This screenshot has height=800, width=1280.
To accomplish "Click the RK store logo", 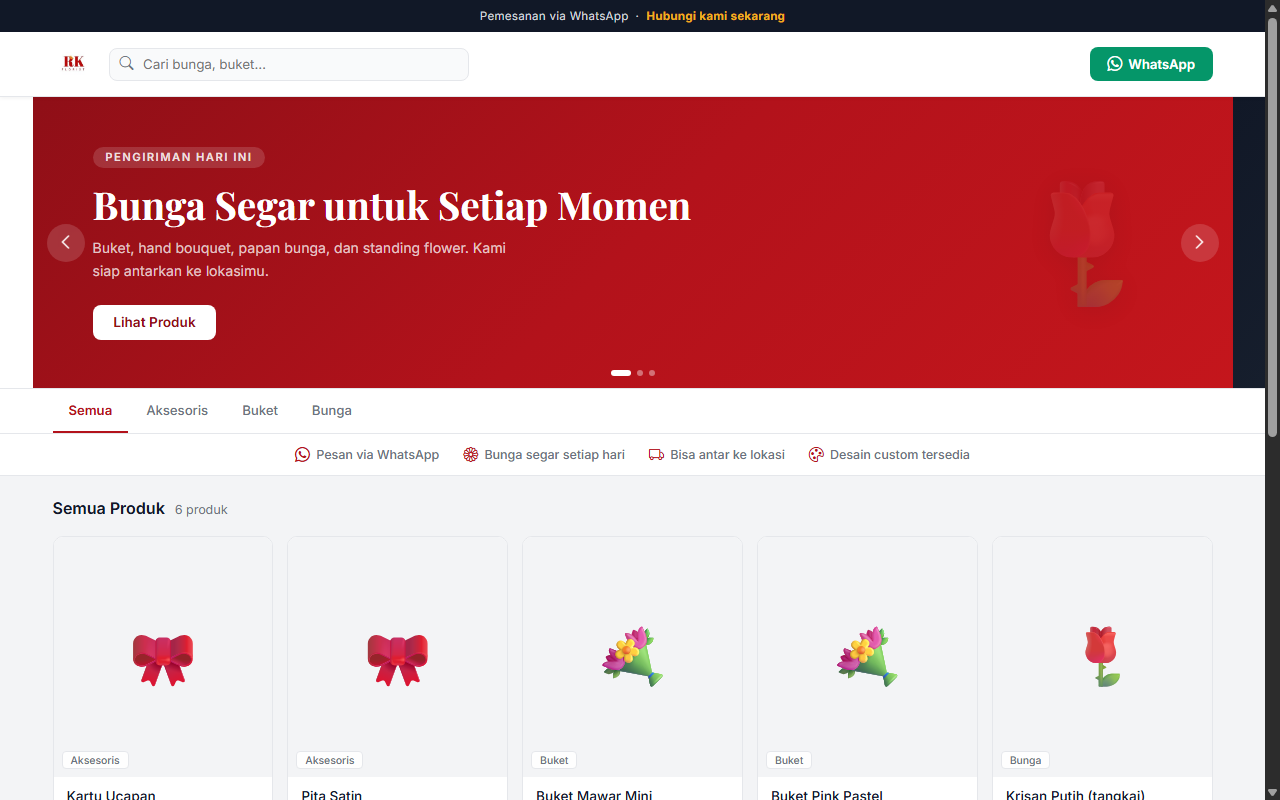I will [73, 63].
